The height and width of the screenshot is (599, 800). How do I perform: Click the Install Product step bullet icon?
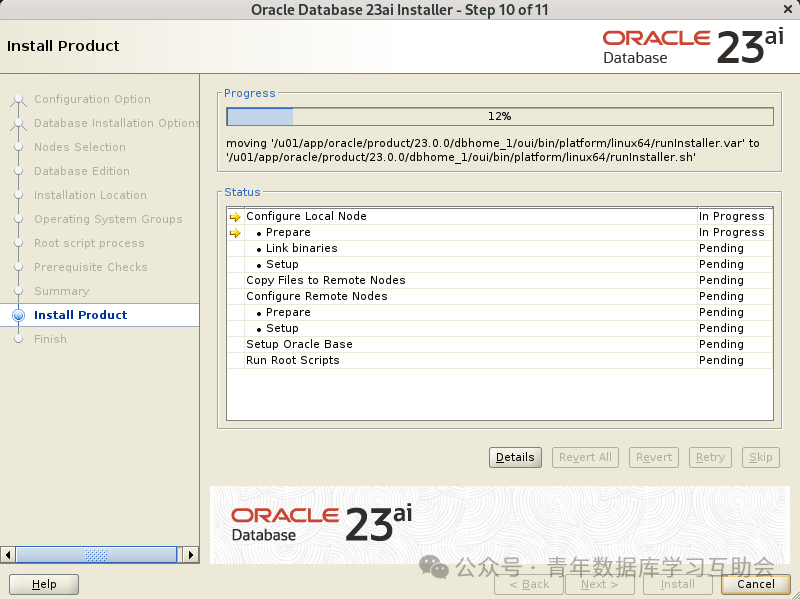(18, 315)
